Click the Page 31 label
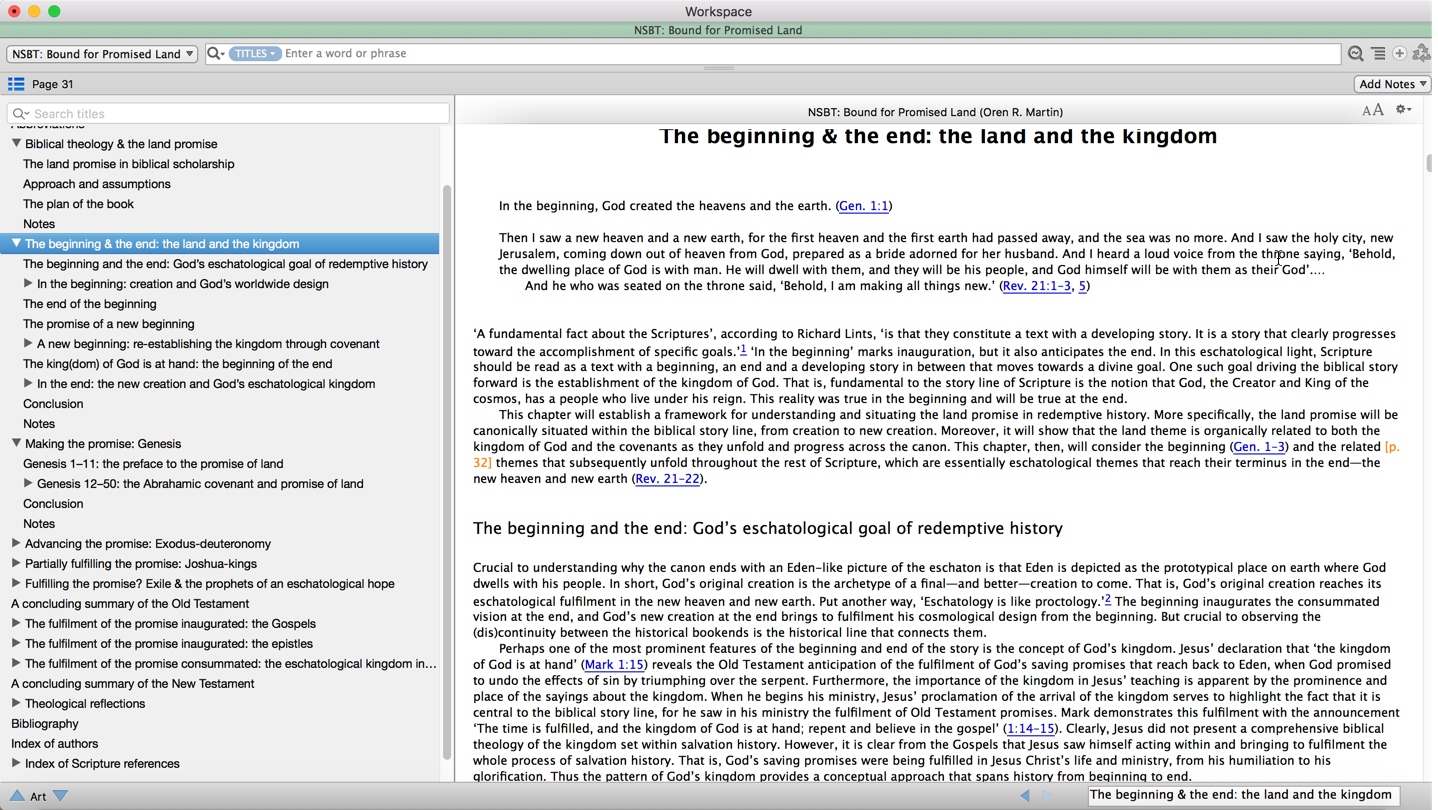Screen dimensions: 1438x810 click(53, 85)
